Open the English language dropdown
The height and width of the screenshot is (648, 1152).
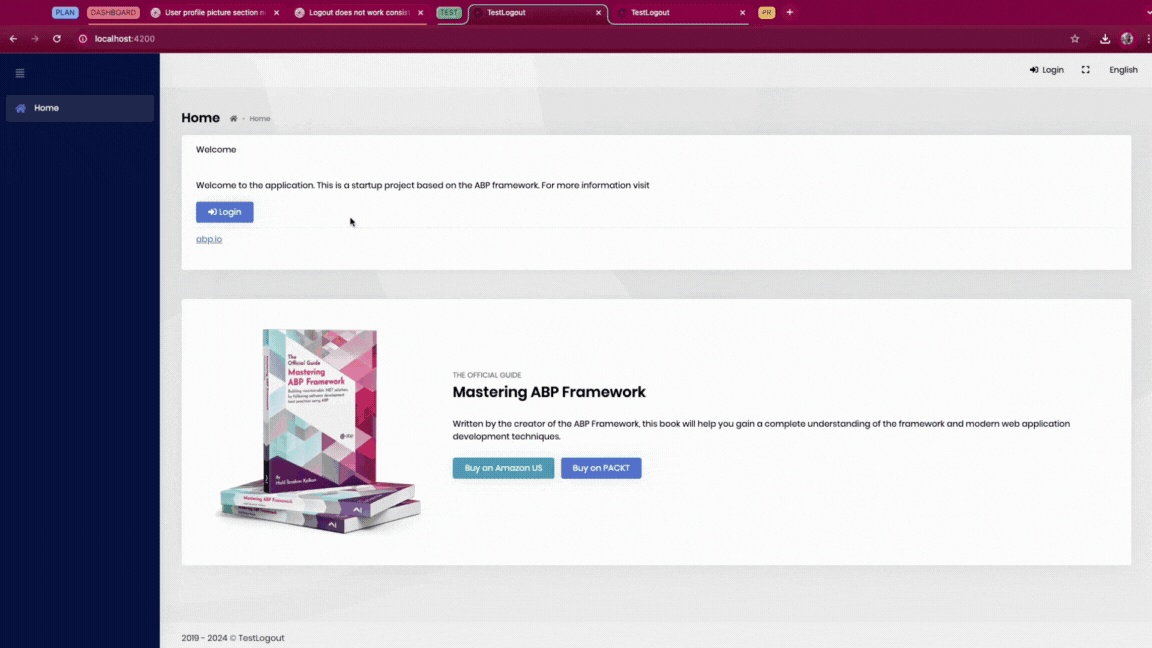click(x=1123, y=70)
